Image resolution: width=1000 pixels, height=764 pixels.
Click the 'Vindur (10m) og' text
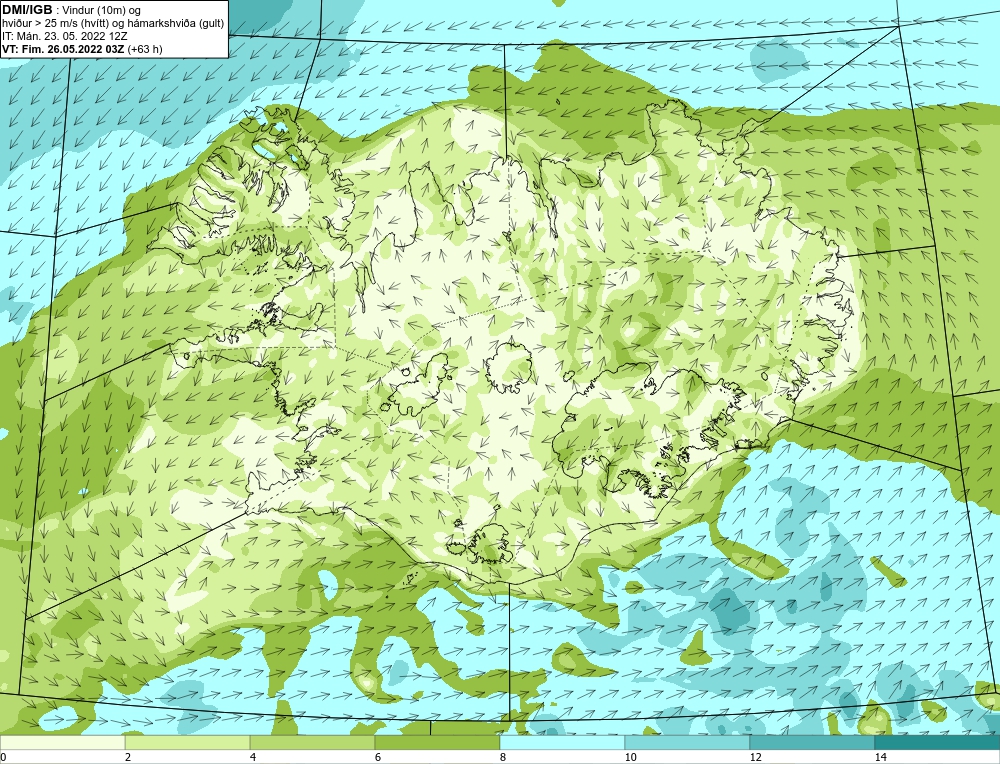103,10
